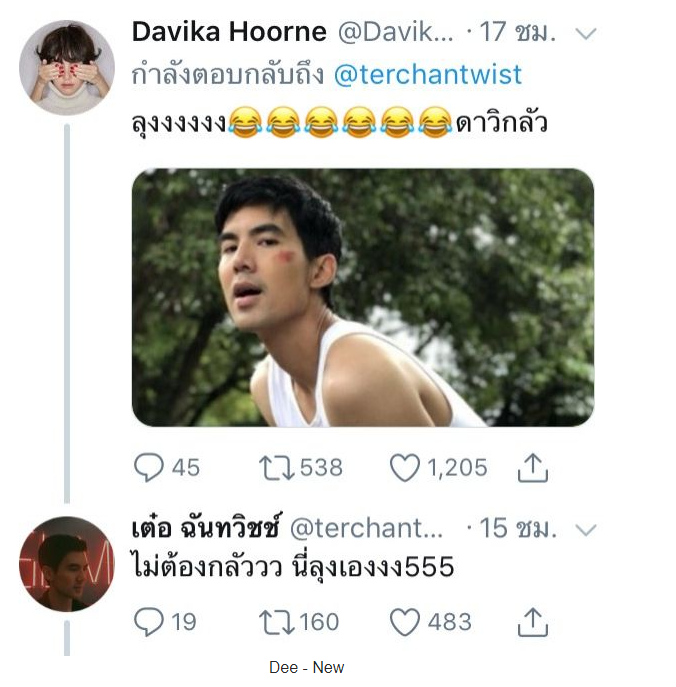Viewport: 676px width, 687px height.
Task: Click the @terchant... handle in second tweet
Action: [366, 528]
